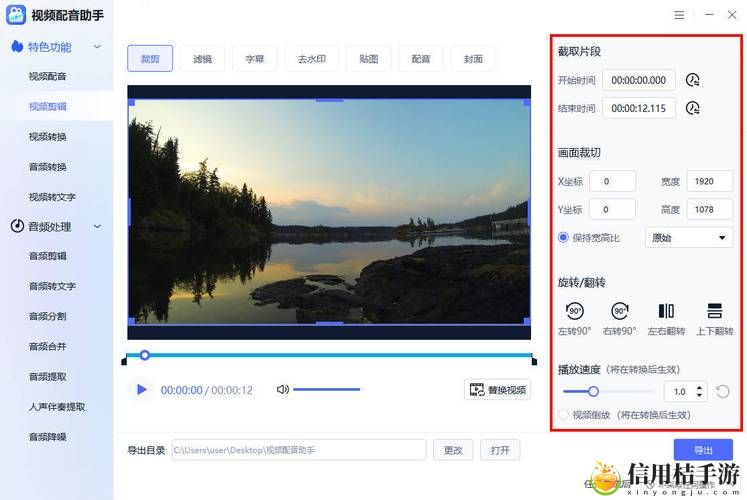This screenshot has width=747, height=500.
Task: Toggle the 视频倒放 reverse playback option
Action: click(563, 414)
